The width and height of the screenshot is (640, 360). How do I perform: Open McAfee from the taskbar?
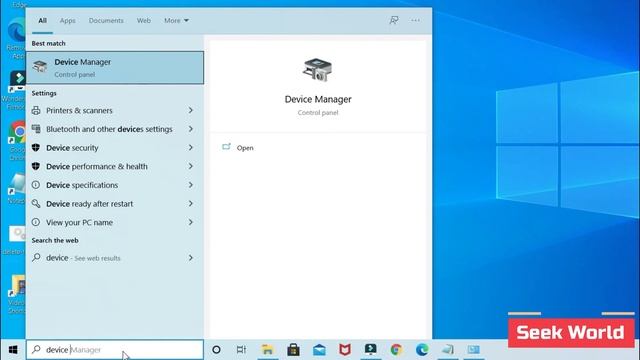pos(345,350)
